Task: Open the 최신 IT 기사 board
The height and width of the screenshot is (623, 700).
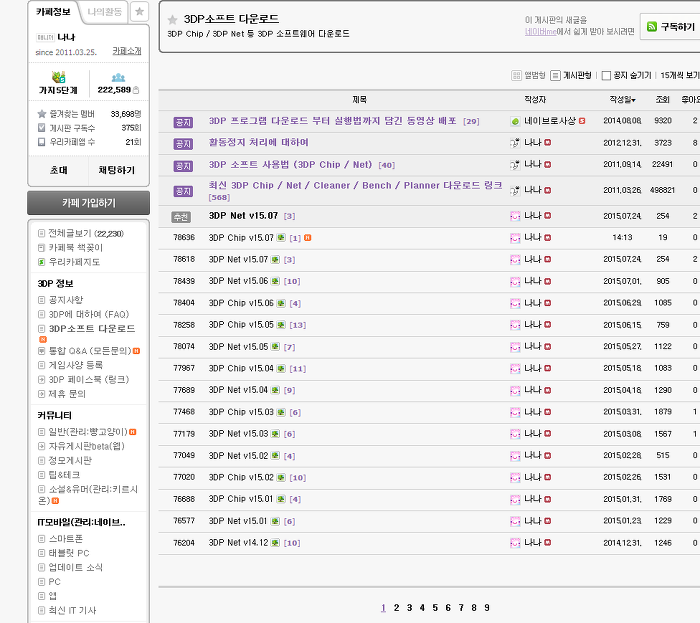Action: [72, 610]
